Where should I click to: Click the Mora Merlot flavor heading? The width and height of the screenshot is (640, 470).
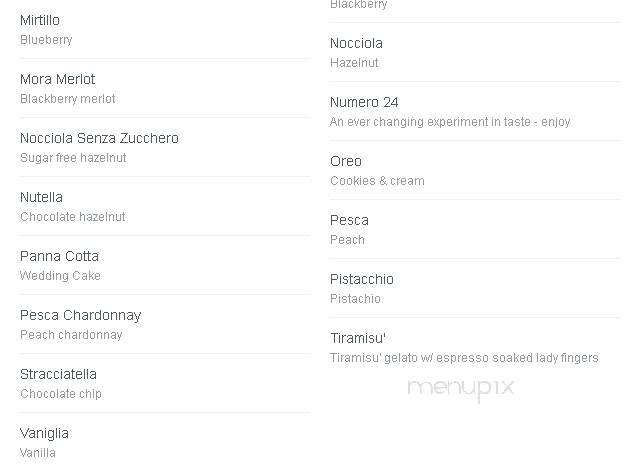pyautogui.click(x=58, y=79)
